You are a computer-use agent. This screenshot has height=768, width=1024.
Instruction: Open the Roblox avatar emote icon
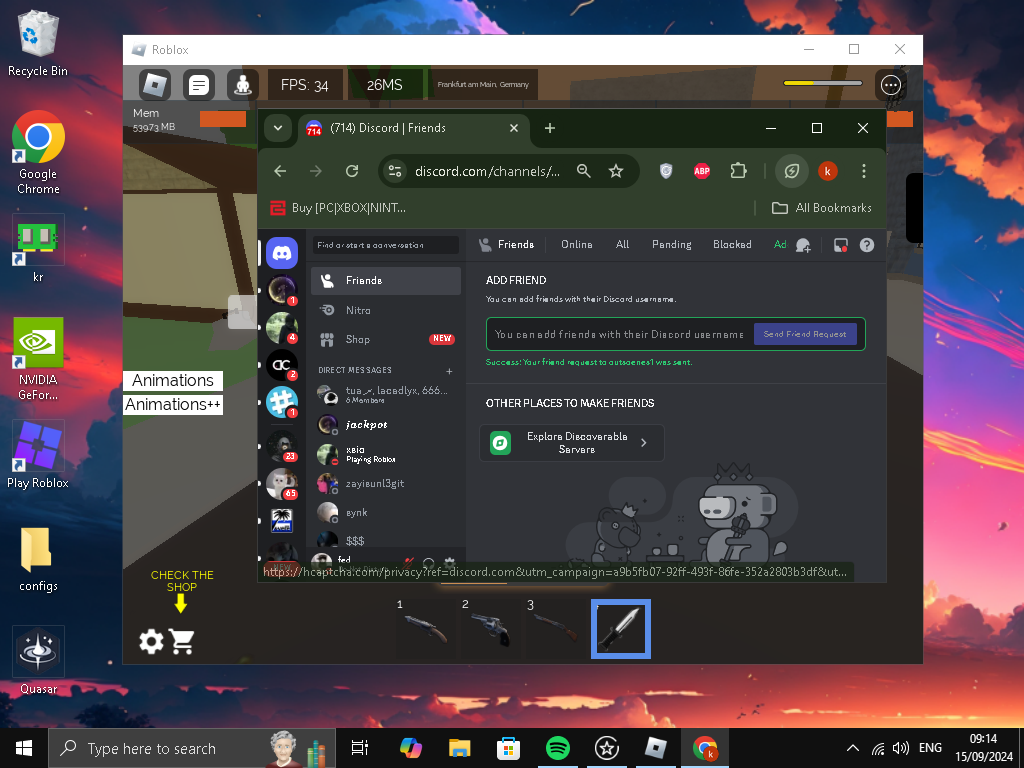pos(242,85)
